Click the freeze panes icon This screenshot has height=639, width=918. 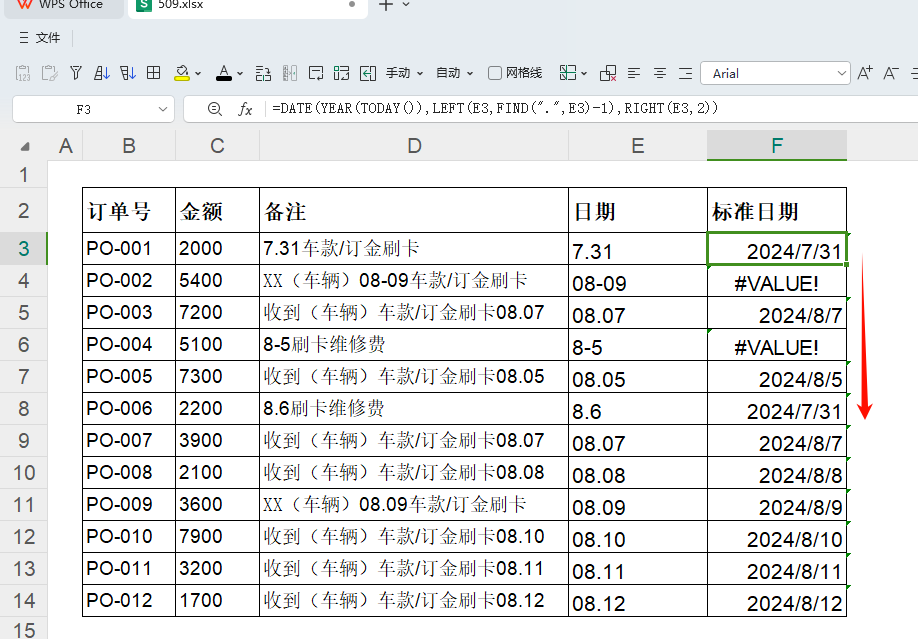[567, 73]
